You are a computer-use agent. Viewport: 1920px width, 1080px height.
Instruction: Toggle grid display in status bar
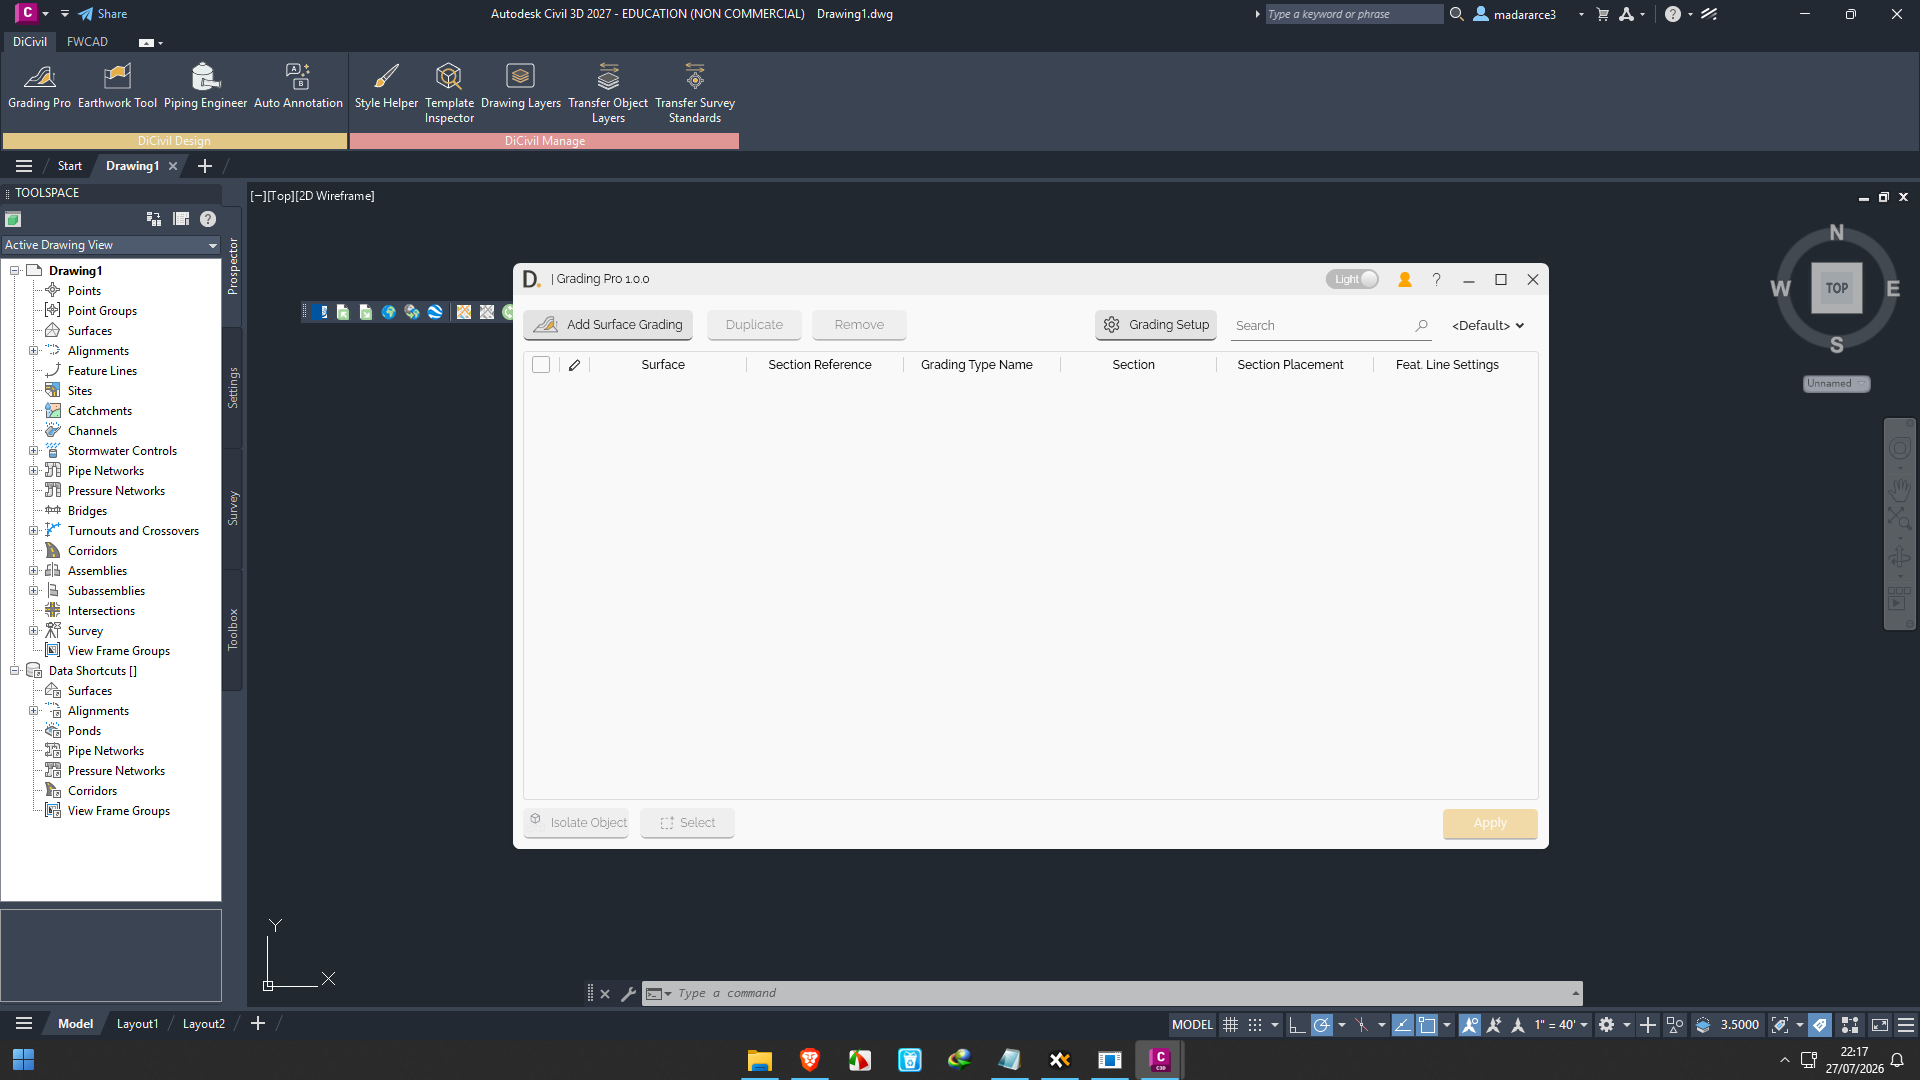[x=1231, y=1025]
